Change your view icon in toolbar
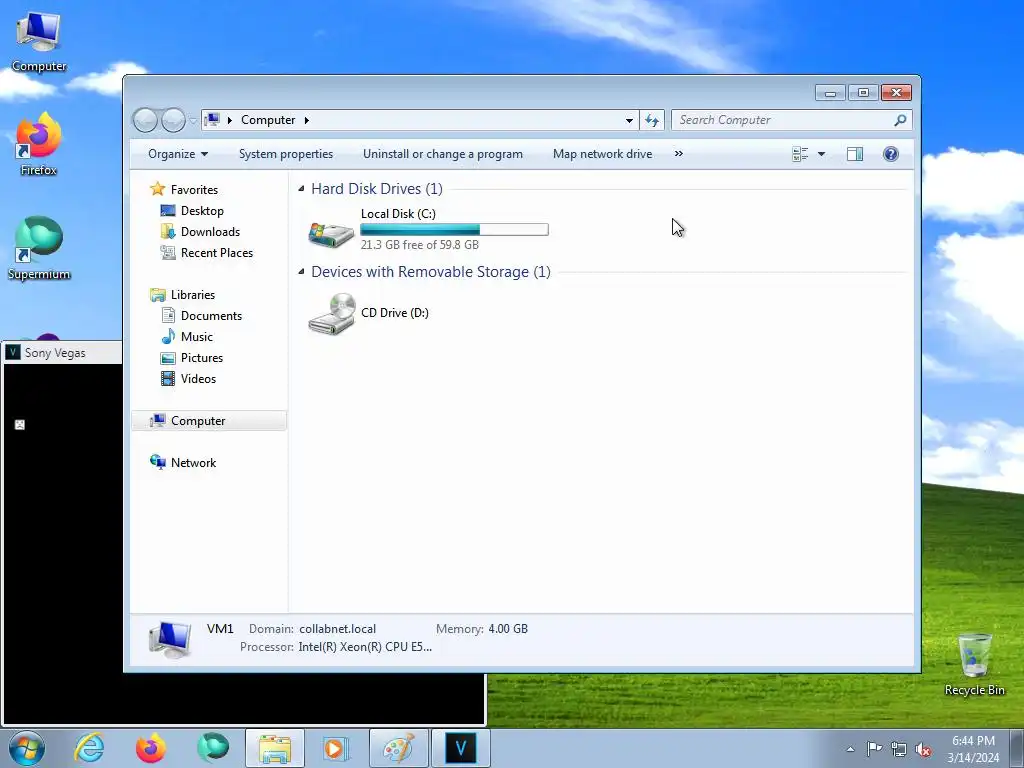Viewport: 1024px width, 768px height. pos(800,154)
